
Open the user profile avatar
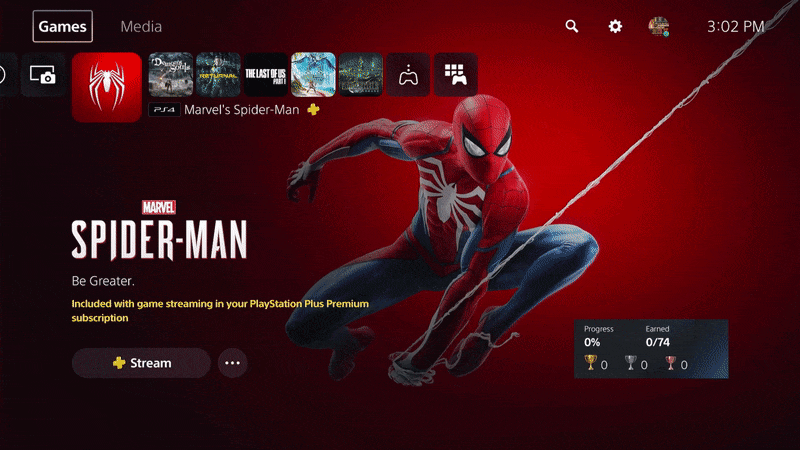[x=658, y=26]
